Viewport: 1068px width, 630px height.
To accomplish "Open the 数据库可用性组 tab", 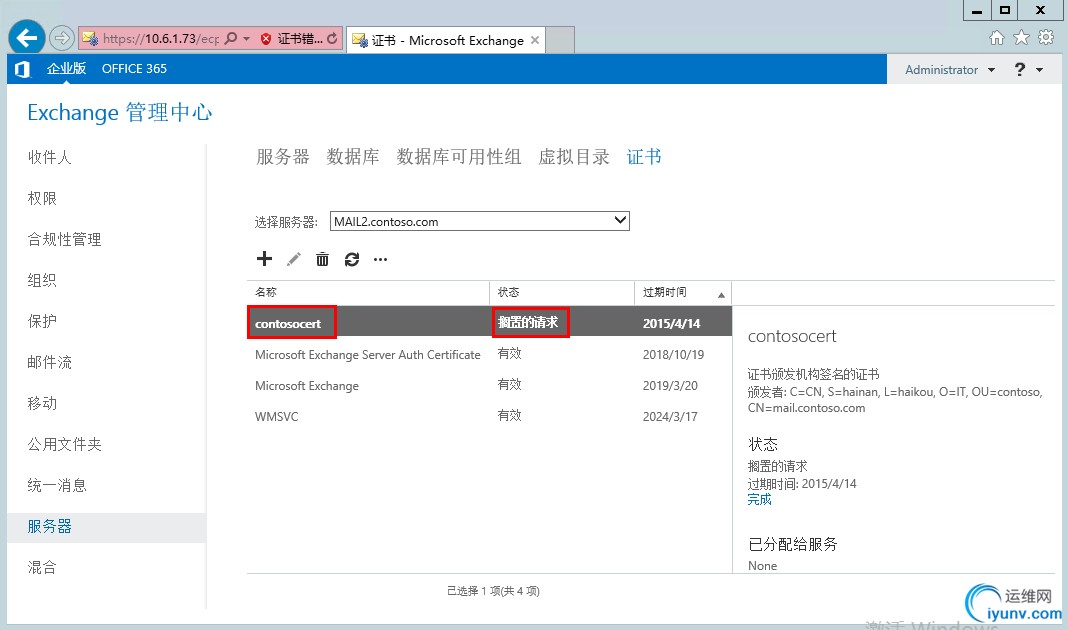I will (459, 157).
